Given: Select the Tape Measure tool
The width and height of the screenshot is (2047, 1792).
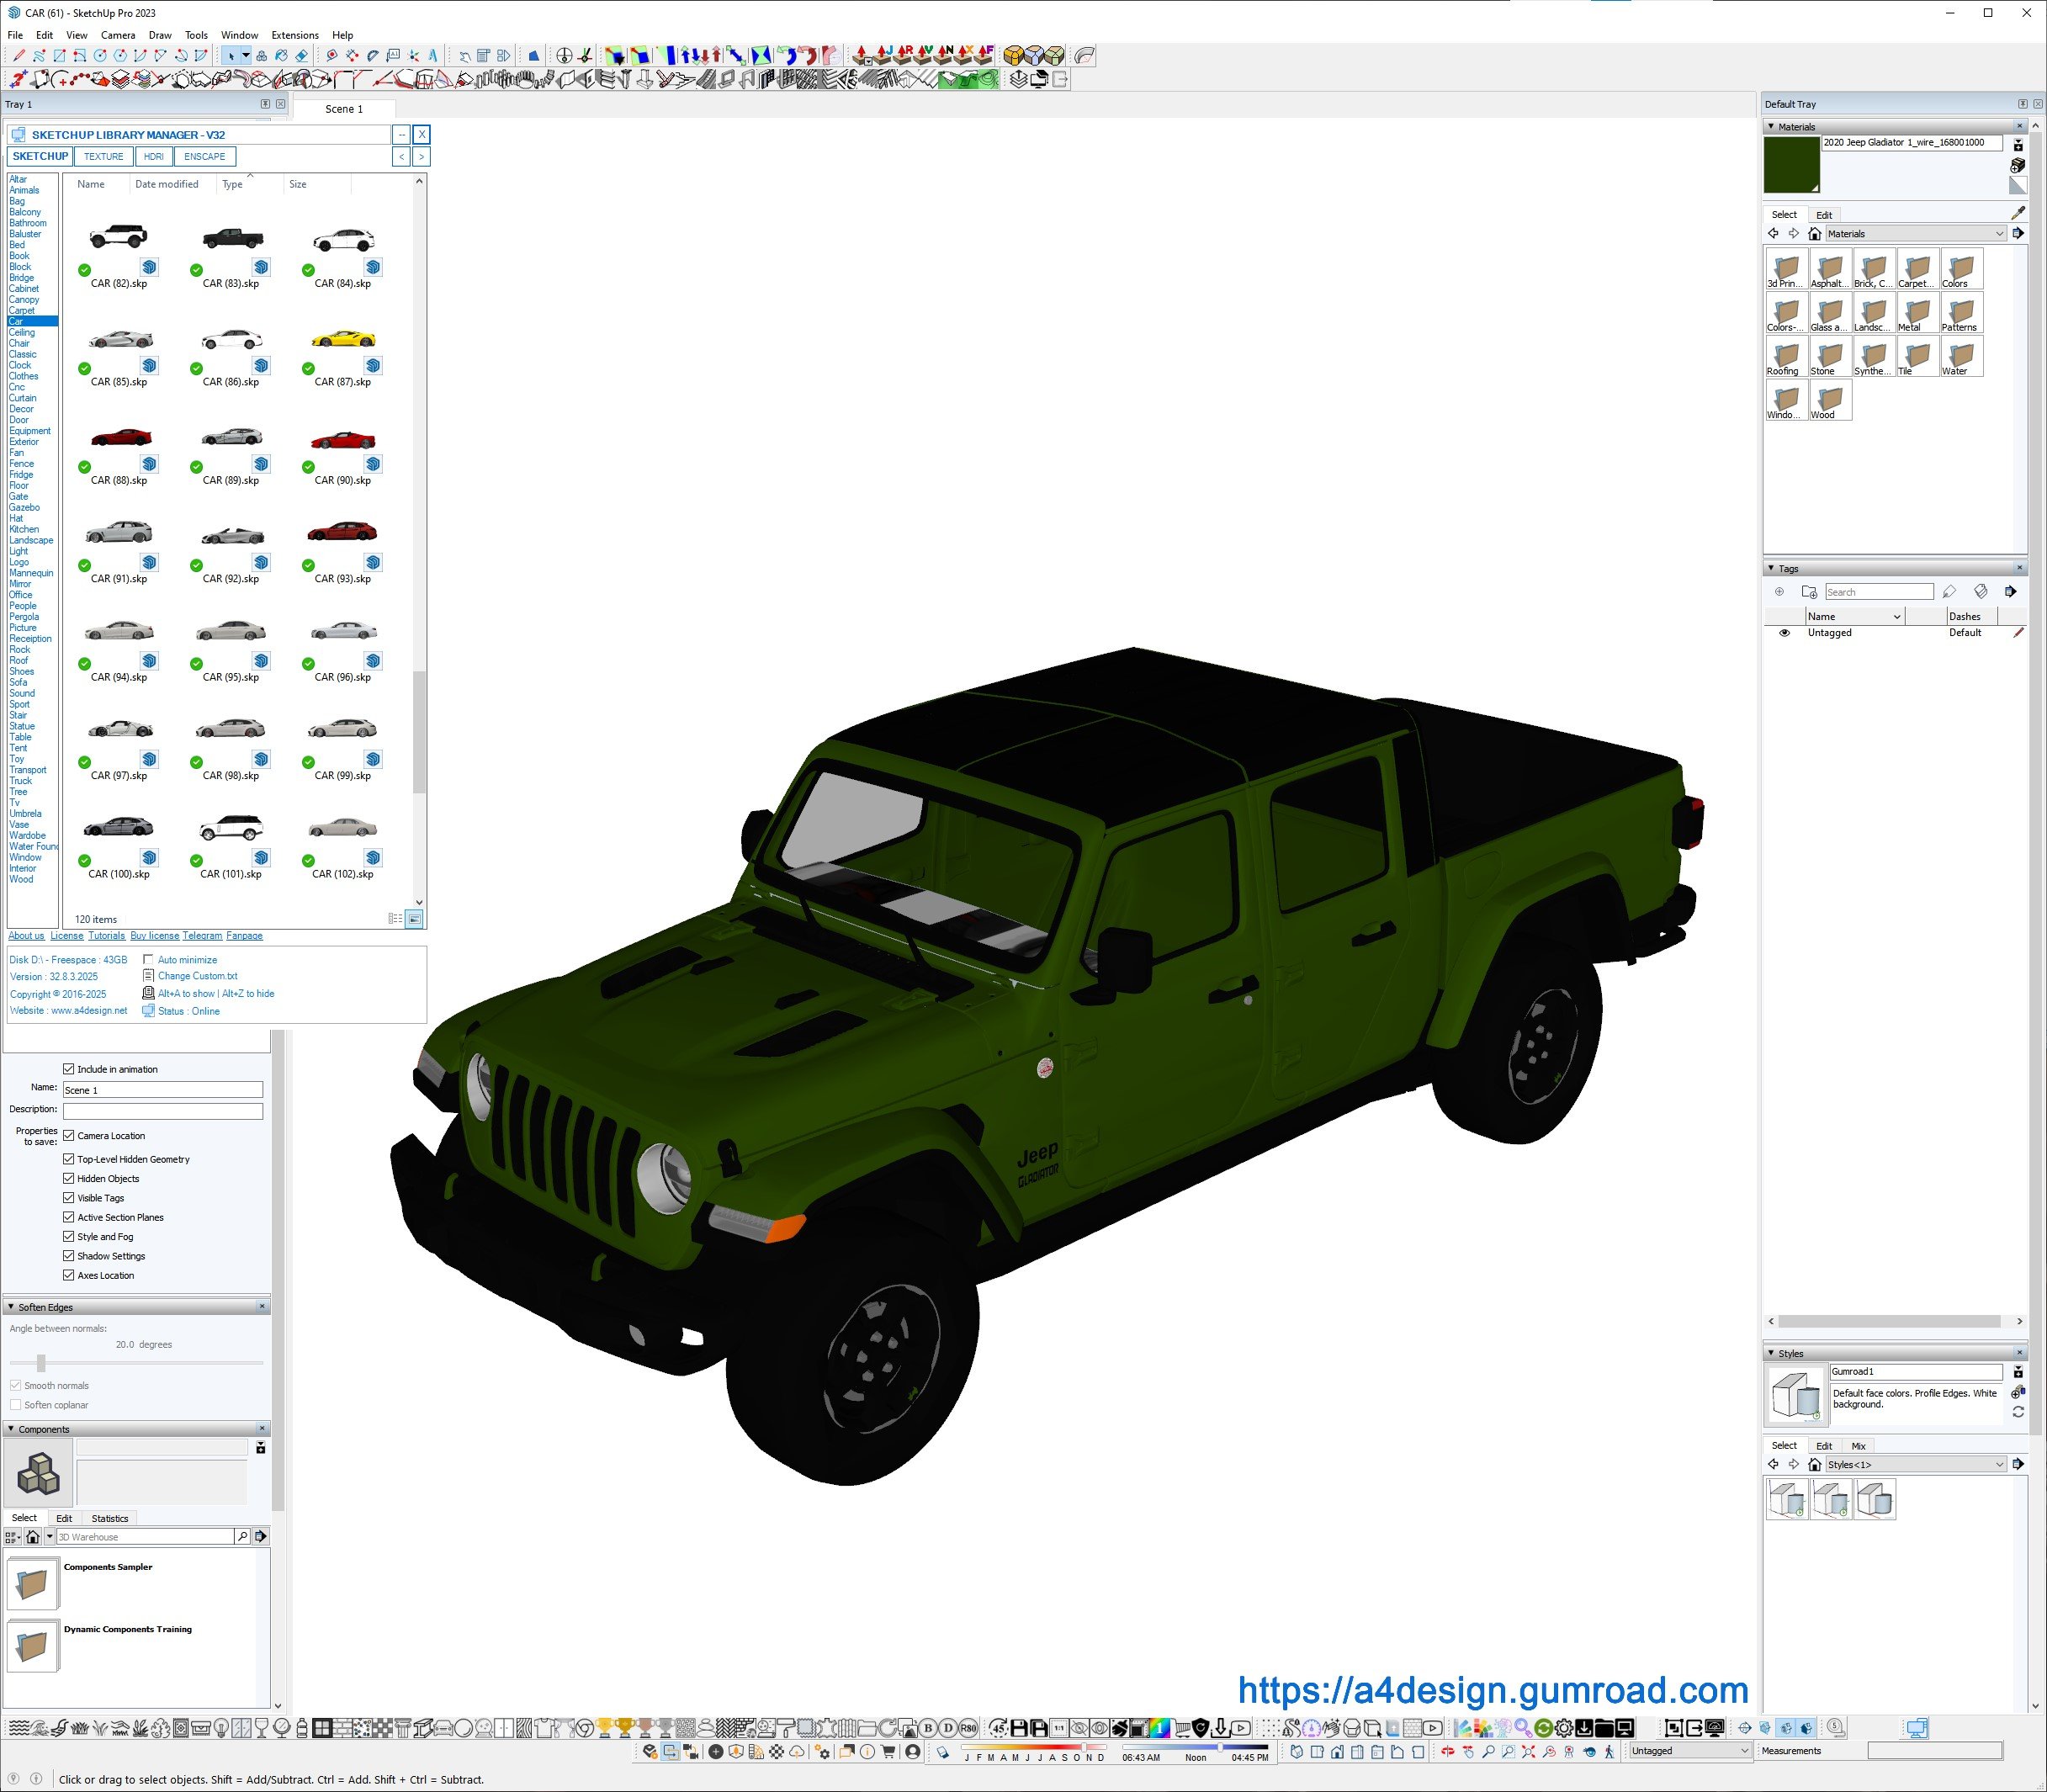Looking at the screenshot, I should pyautogui.click(x=332, y=56).
